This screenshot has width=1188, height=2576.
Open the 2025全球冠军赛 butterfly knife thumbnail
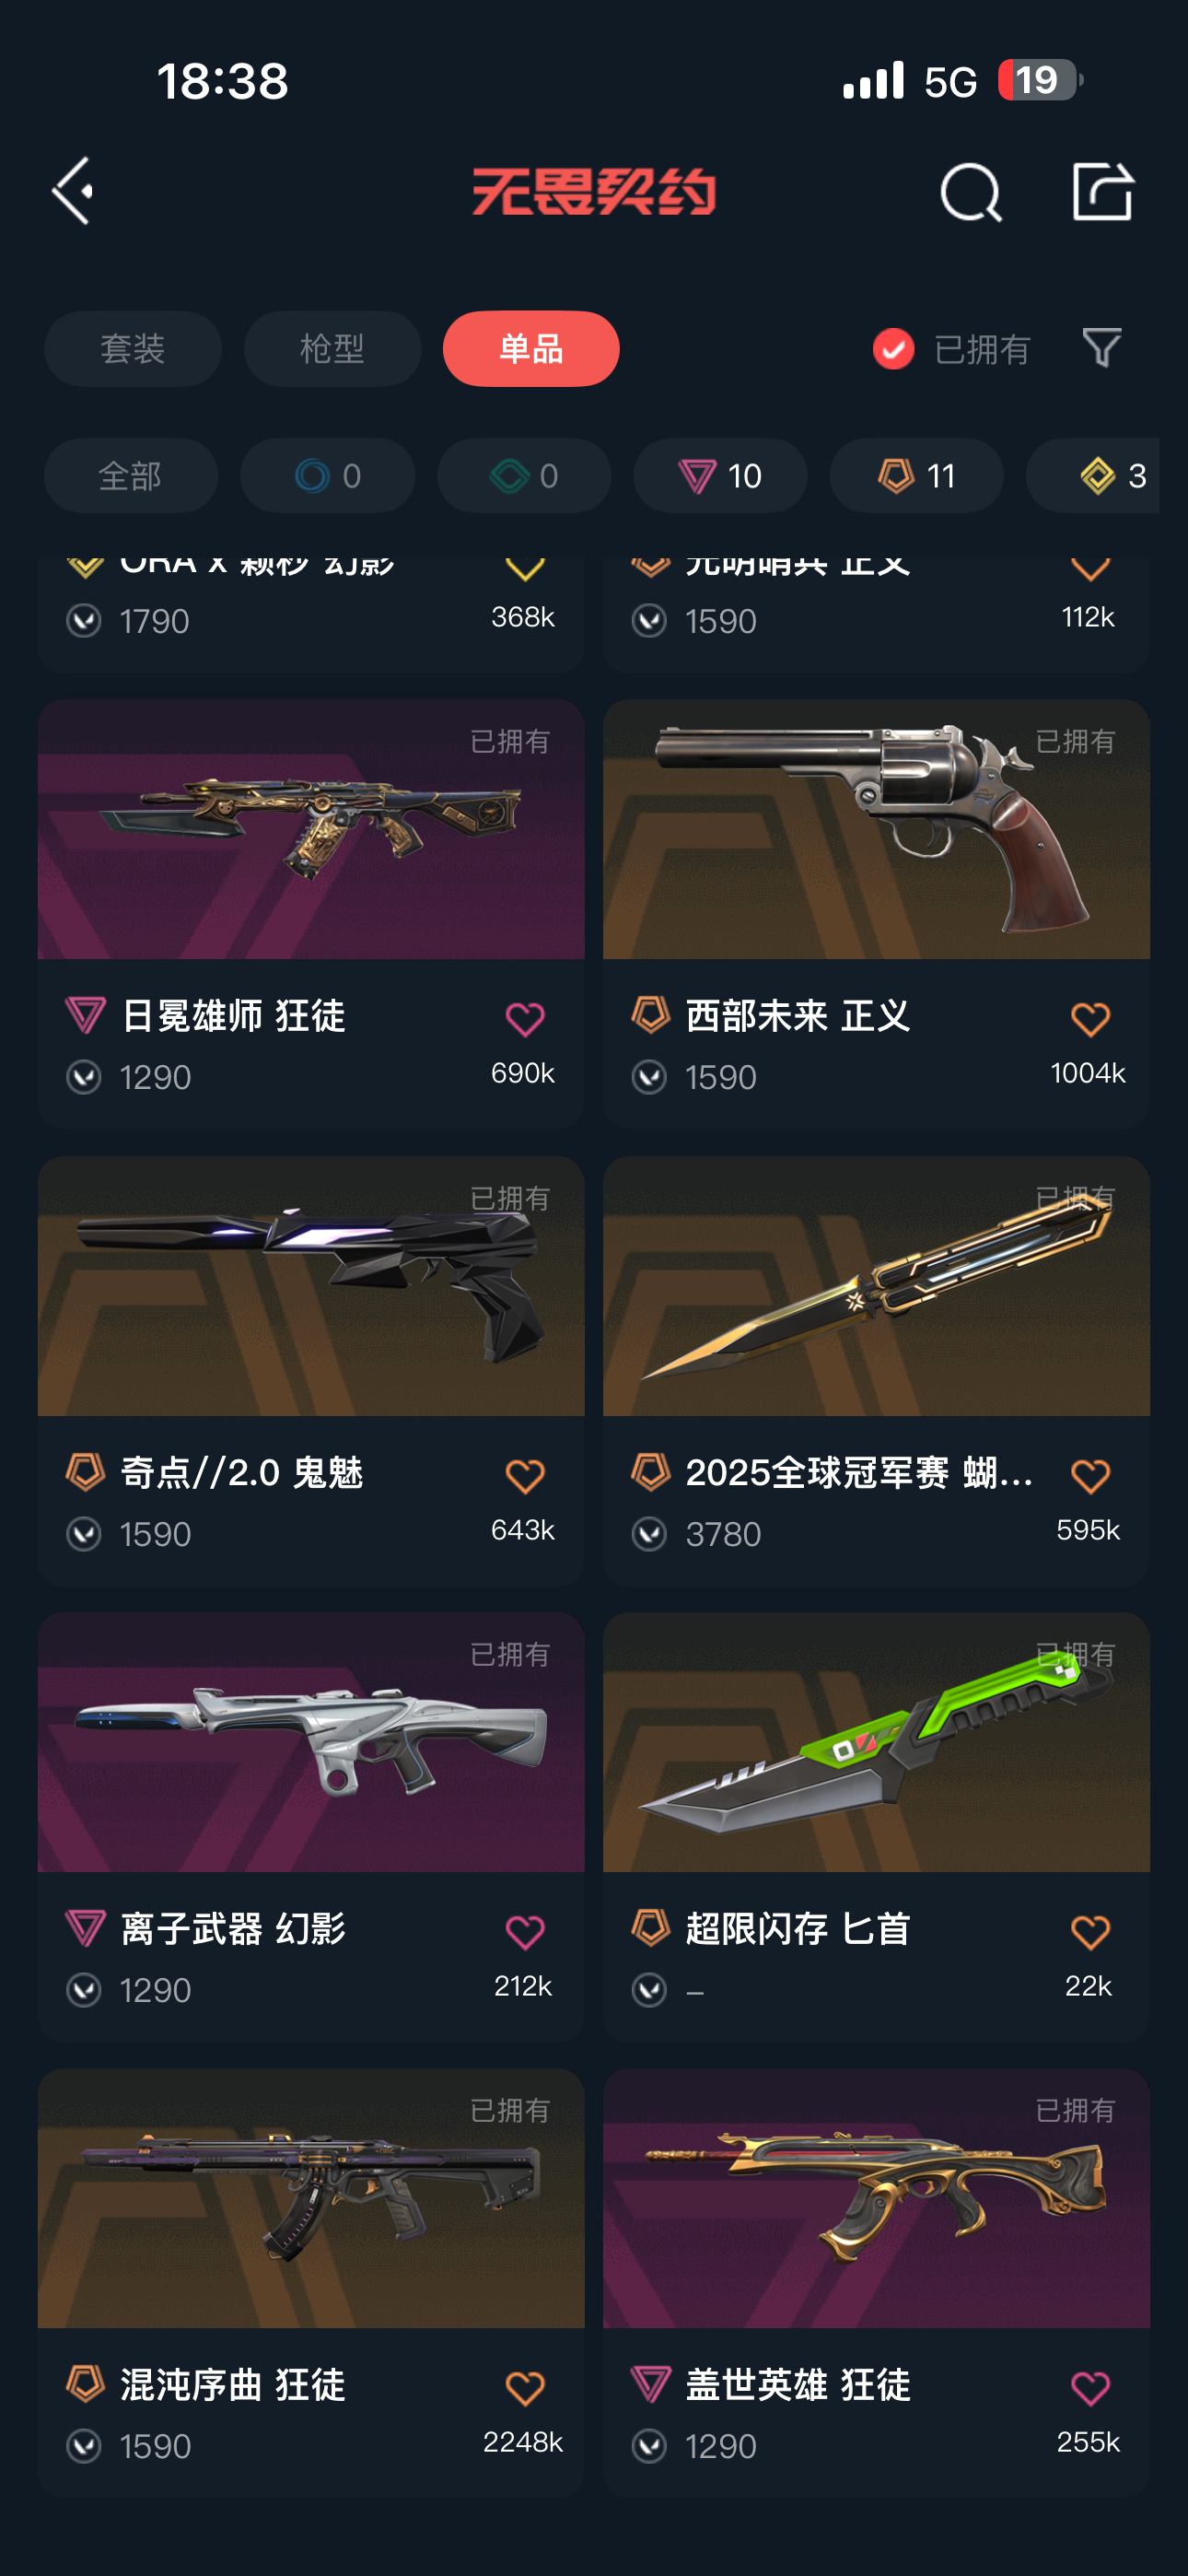tap(876, 1286)
